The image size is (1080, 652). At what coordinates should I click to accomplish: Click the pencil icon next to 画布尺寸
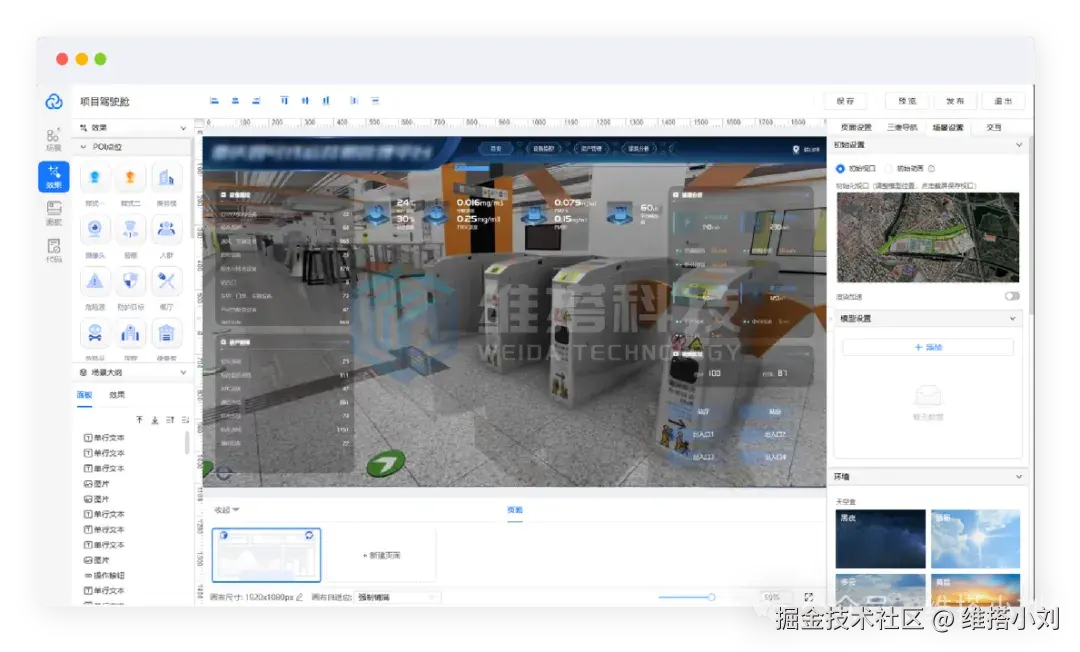point(300,597)
